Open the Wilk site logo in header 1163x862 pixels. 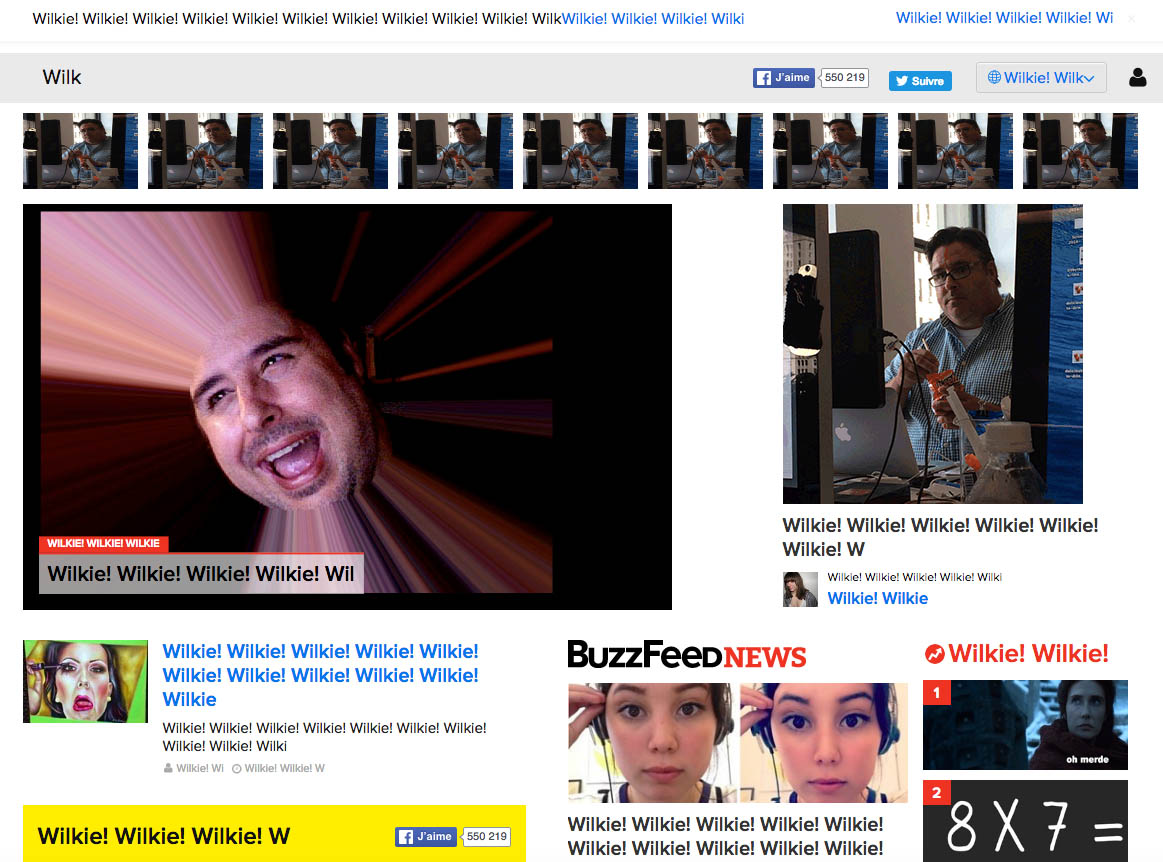62,77
